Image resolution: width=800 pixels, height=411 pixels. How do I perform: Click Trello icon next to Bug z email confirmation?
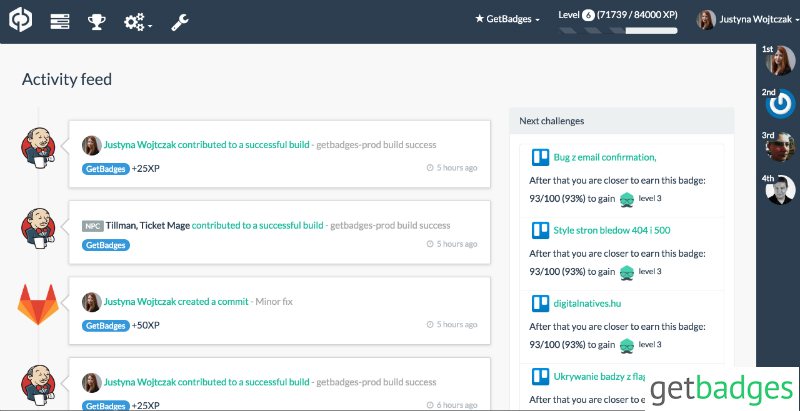(x=540, y=157)
